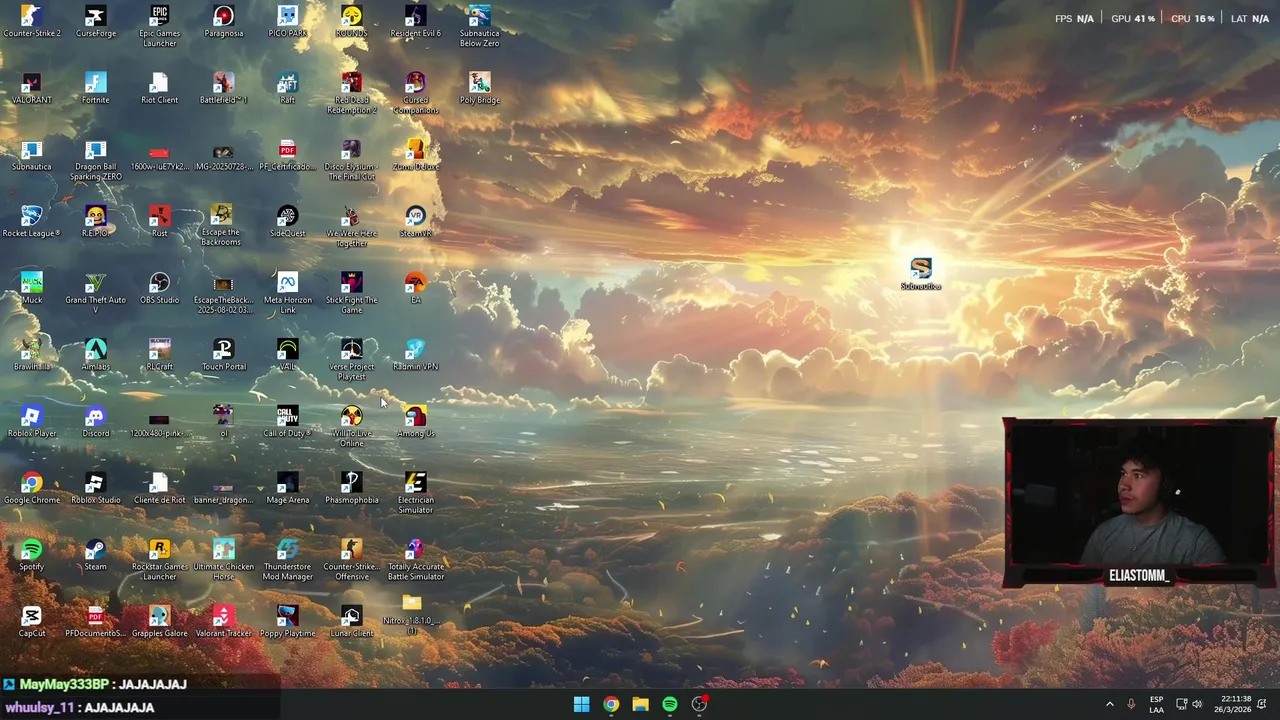
Task: Open the Counter-Strike 2 desktop shortcut
Action: point(31,22)
